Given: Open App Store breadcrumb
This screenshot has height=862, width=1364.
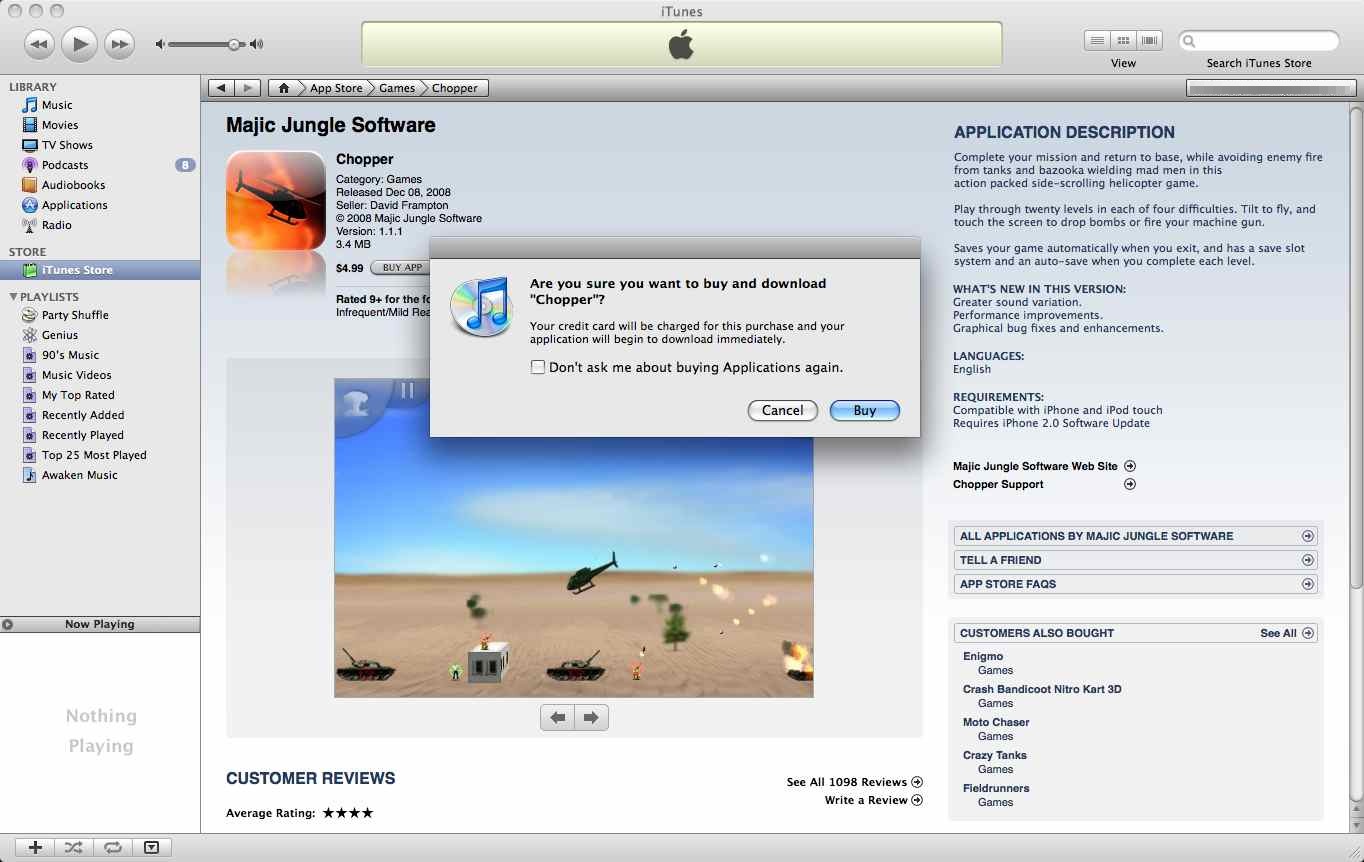Looking at the screenshot, I should (336, 88).
